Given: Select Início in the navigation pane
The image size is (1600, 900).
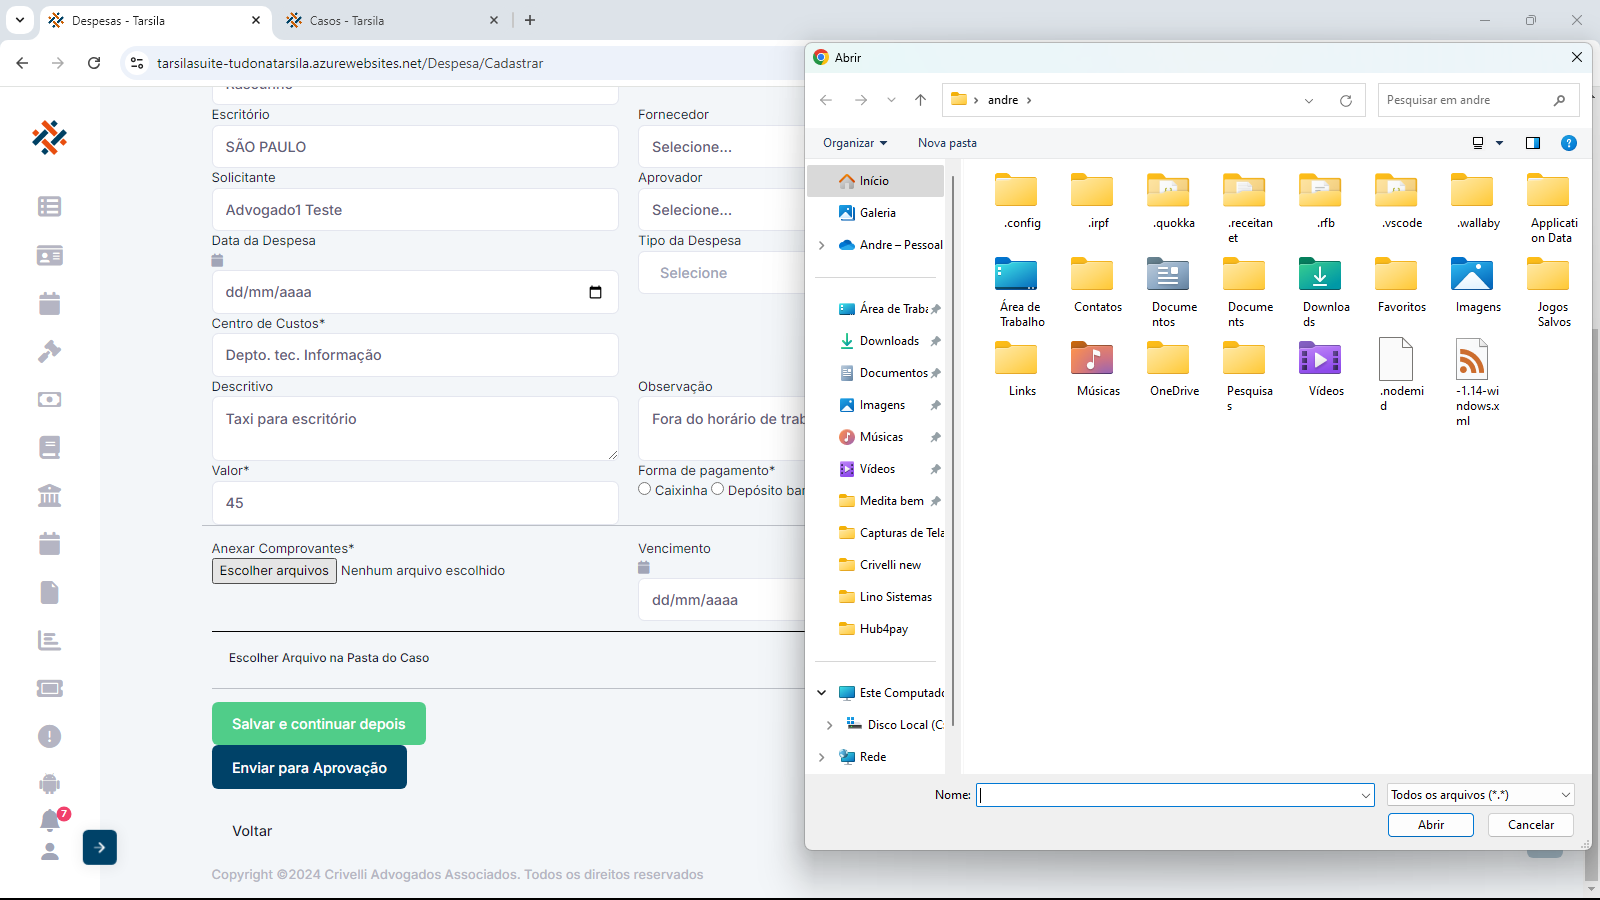Looking at the screenshot, I should pyautogui.click(x=874, y=181).
